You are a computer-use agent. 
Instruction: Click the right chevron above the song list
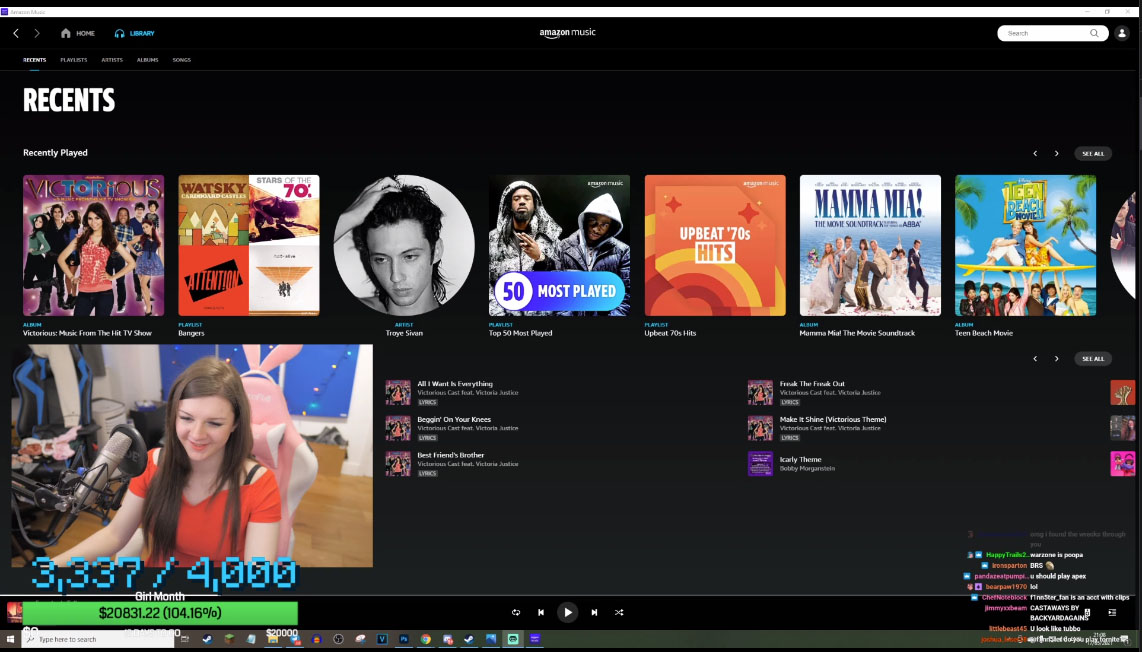[x=1057, y=359]
